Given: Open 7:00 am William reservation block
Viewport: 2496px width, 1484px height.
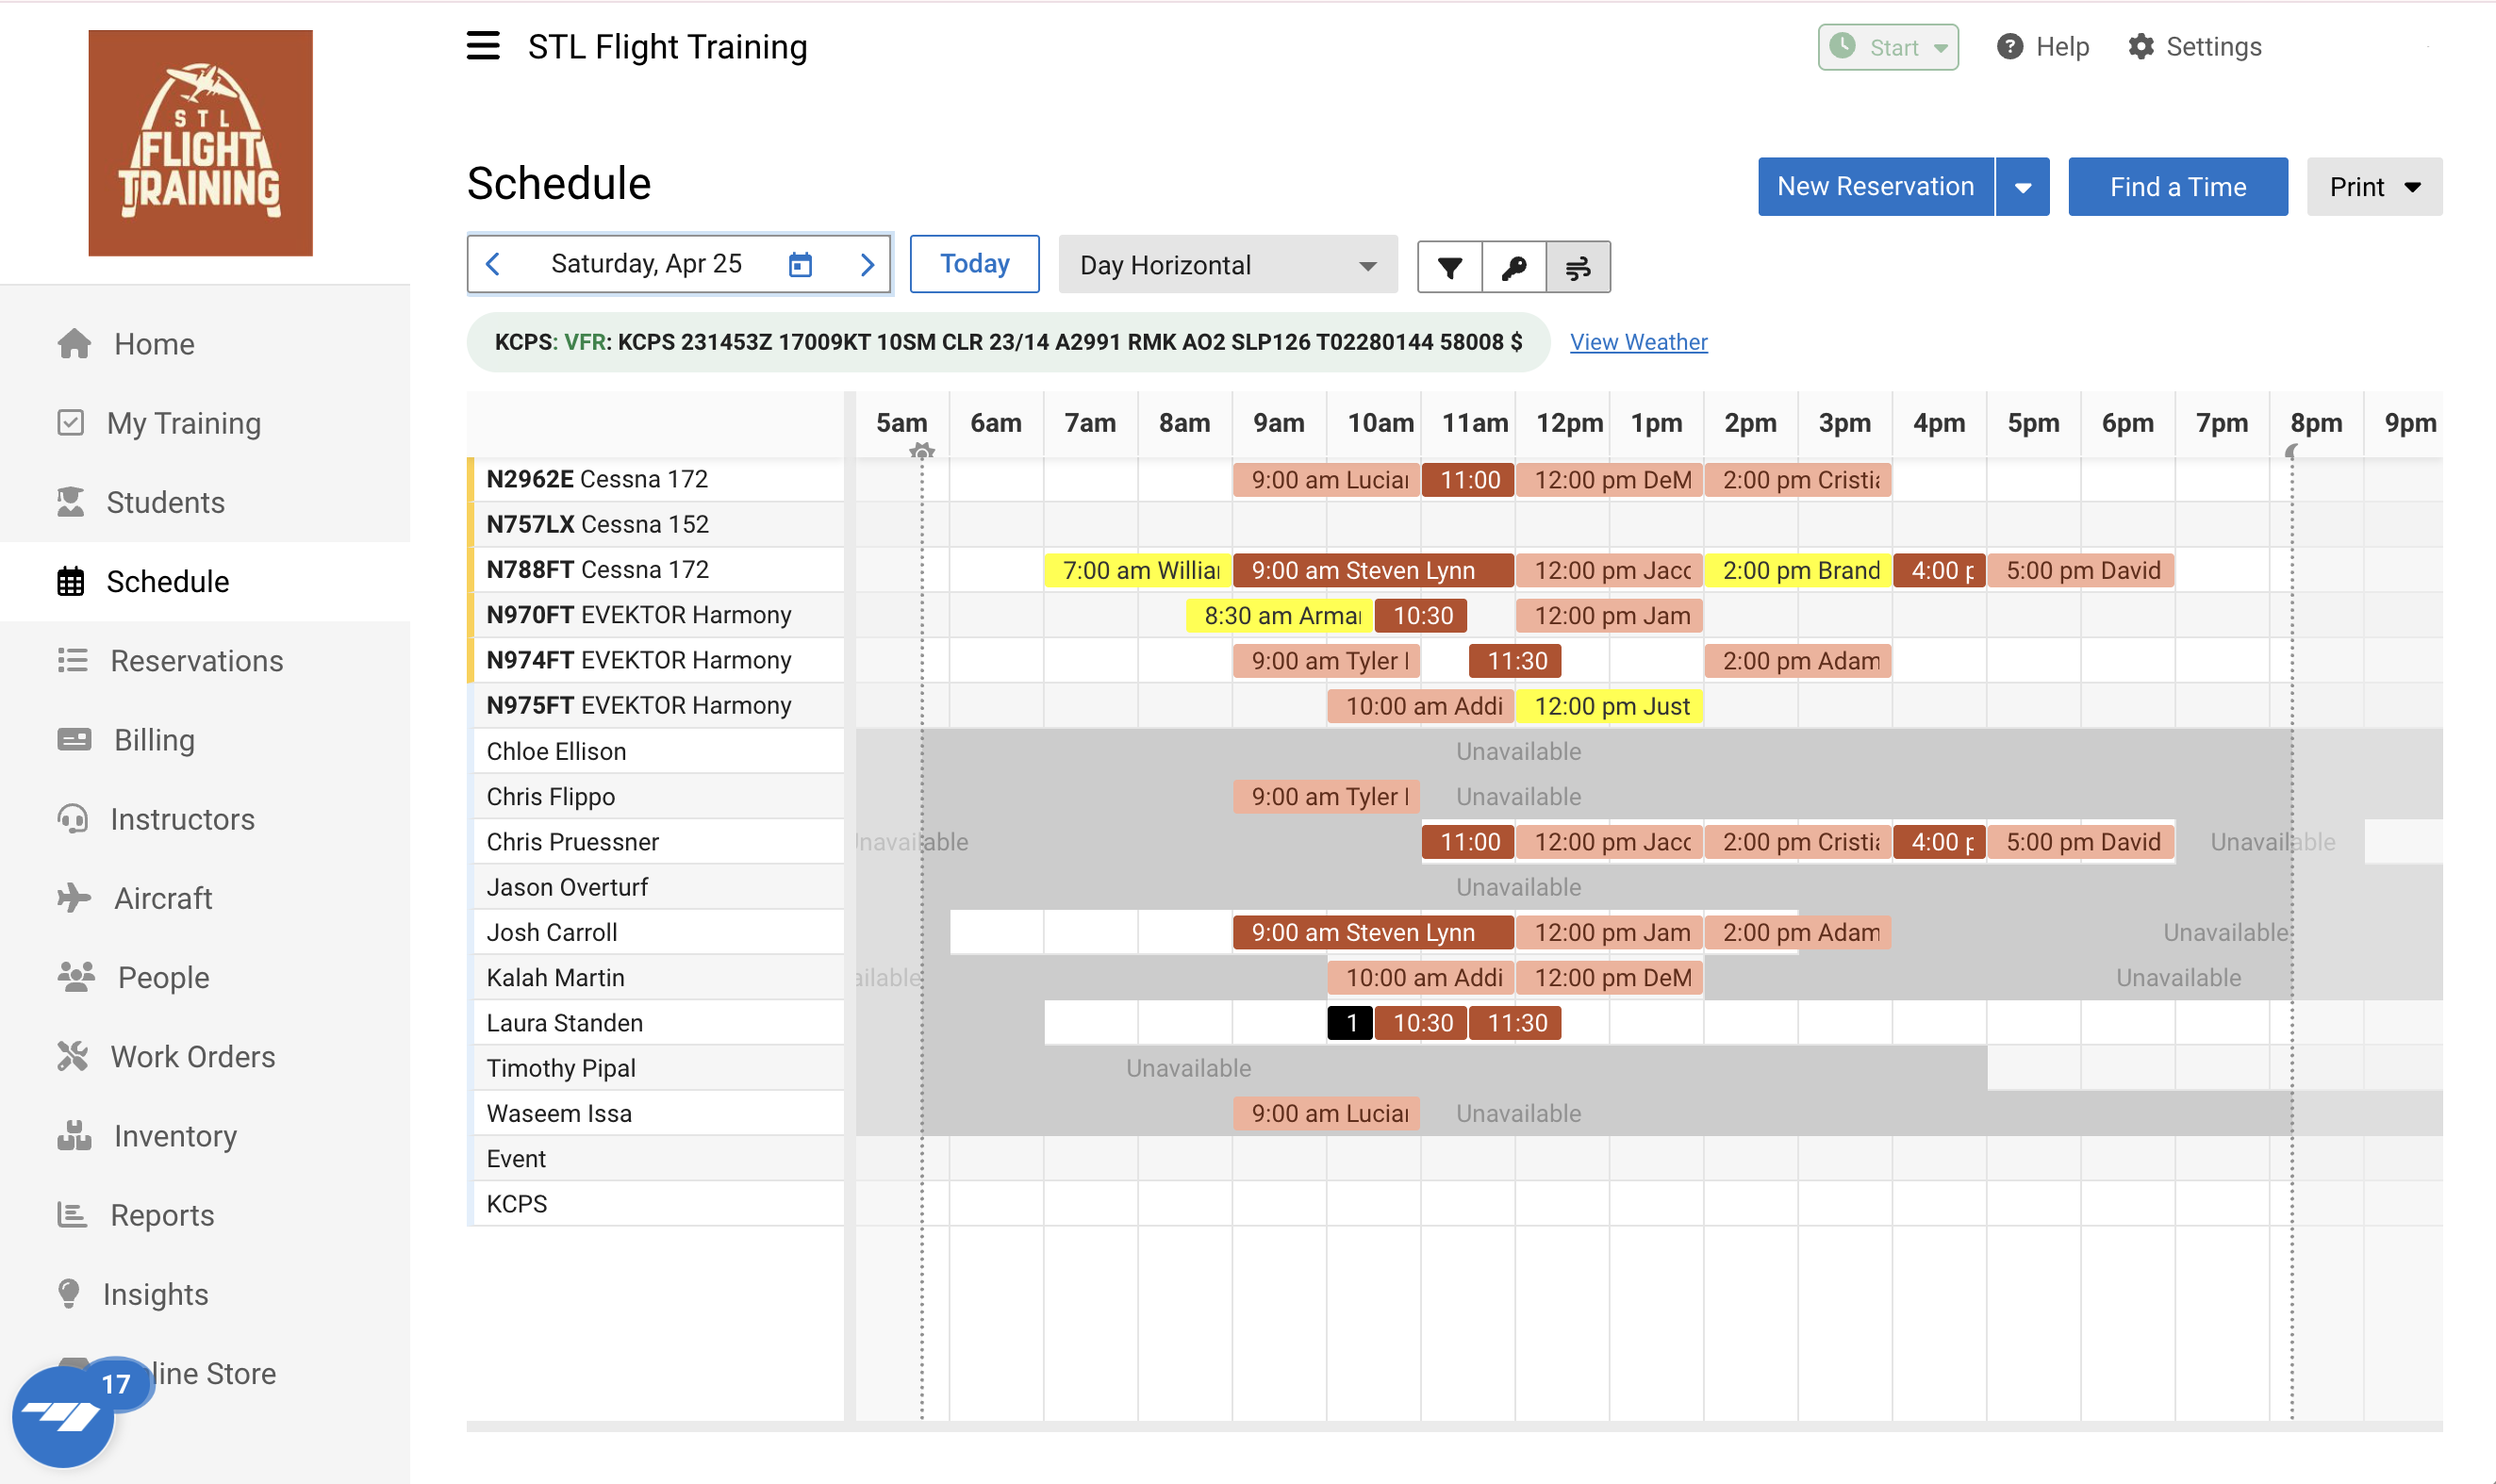Looking at the screenshot, I should click(1138, 570).
